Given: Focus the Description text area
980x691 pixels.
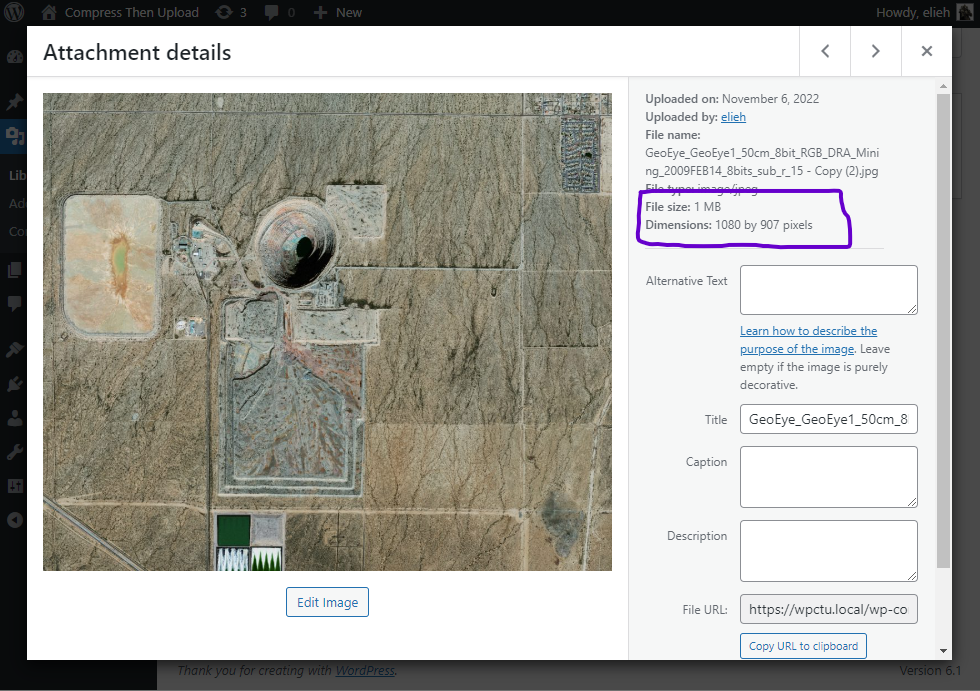Looking at the screenshot, I should tap(829, 551).
